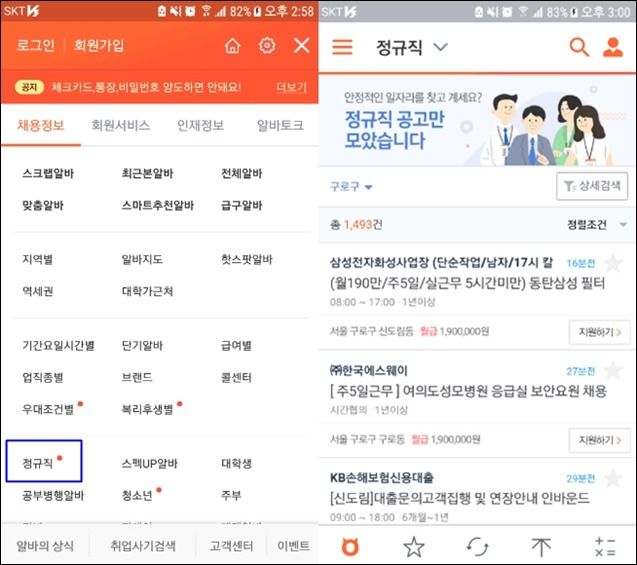The width and height of the screenshot is (637, 565).
Task: Open the 맞춤알바 menu item
Action: click(x=43, y=205)
